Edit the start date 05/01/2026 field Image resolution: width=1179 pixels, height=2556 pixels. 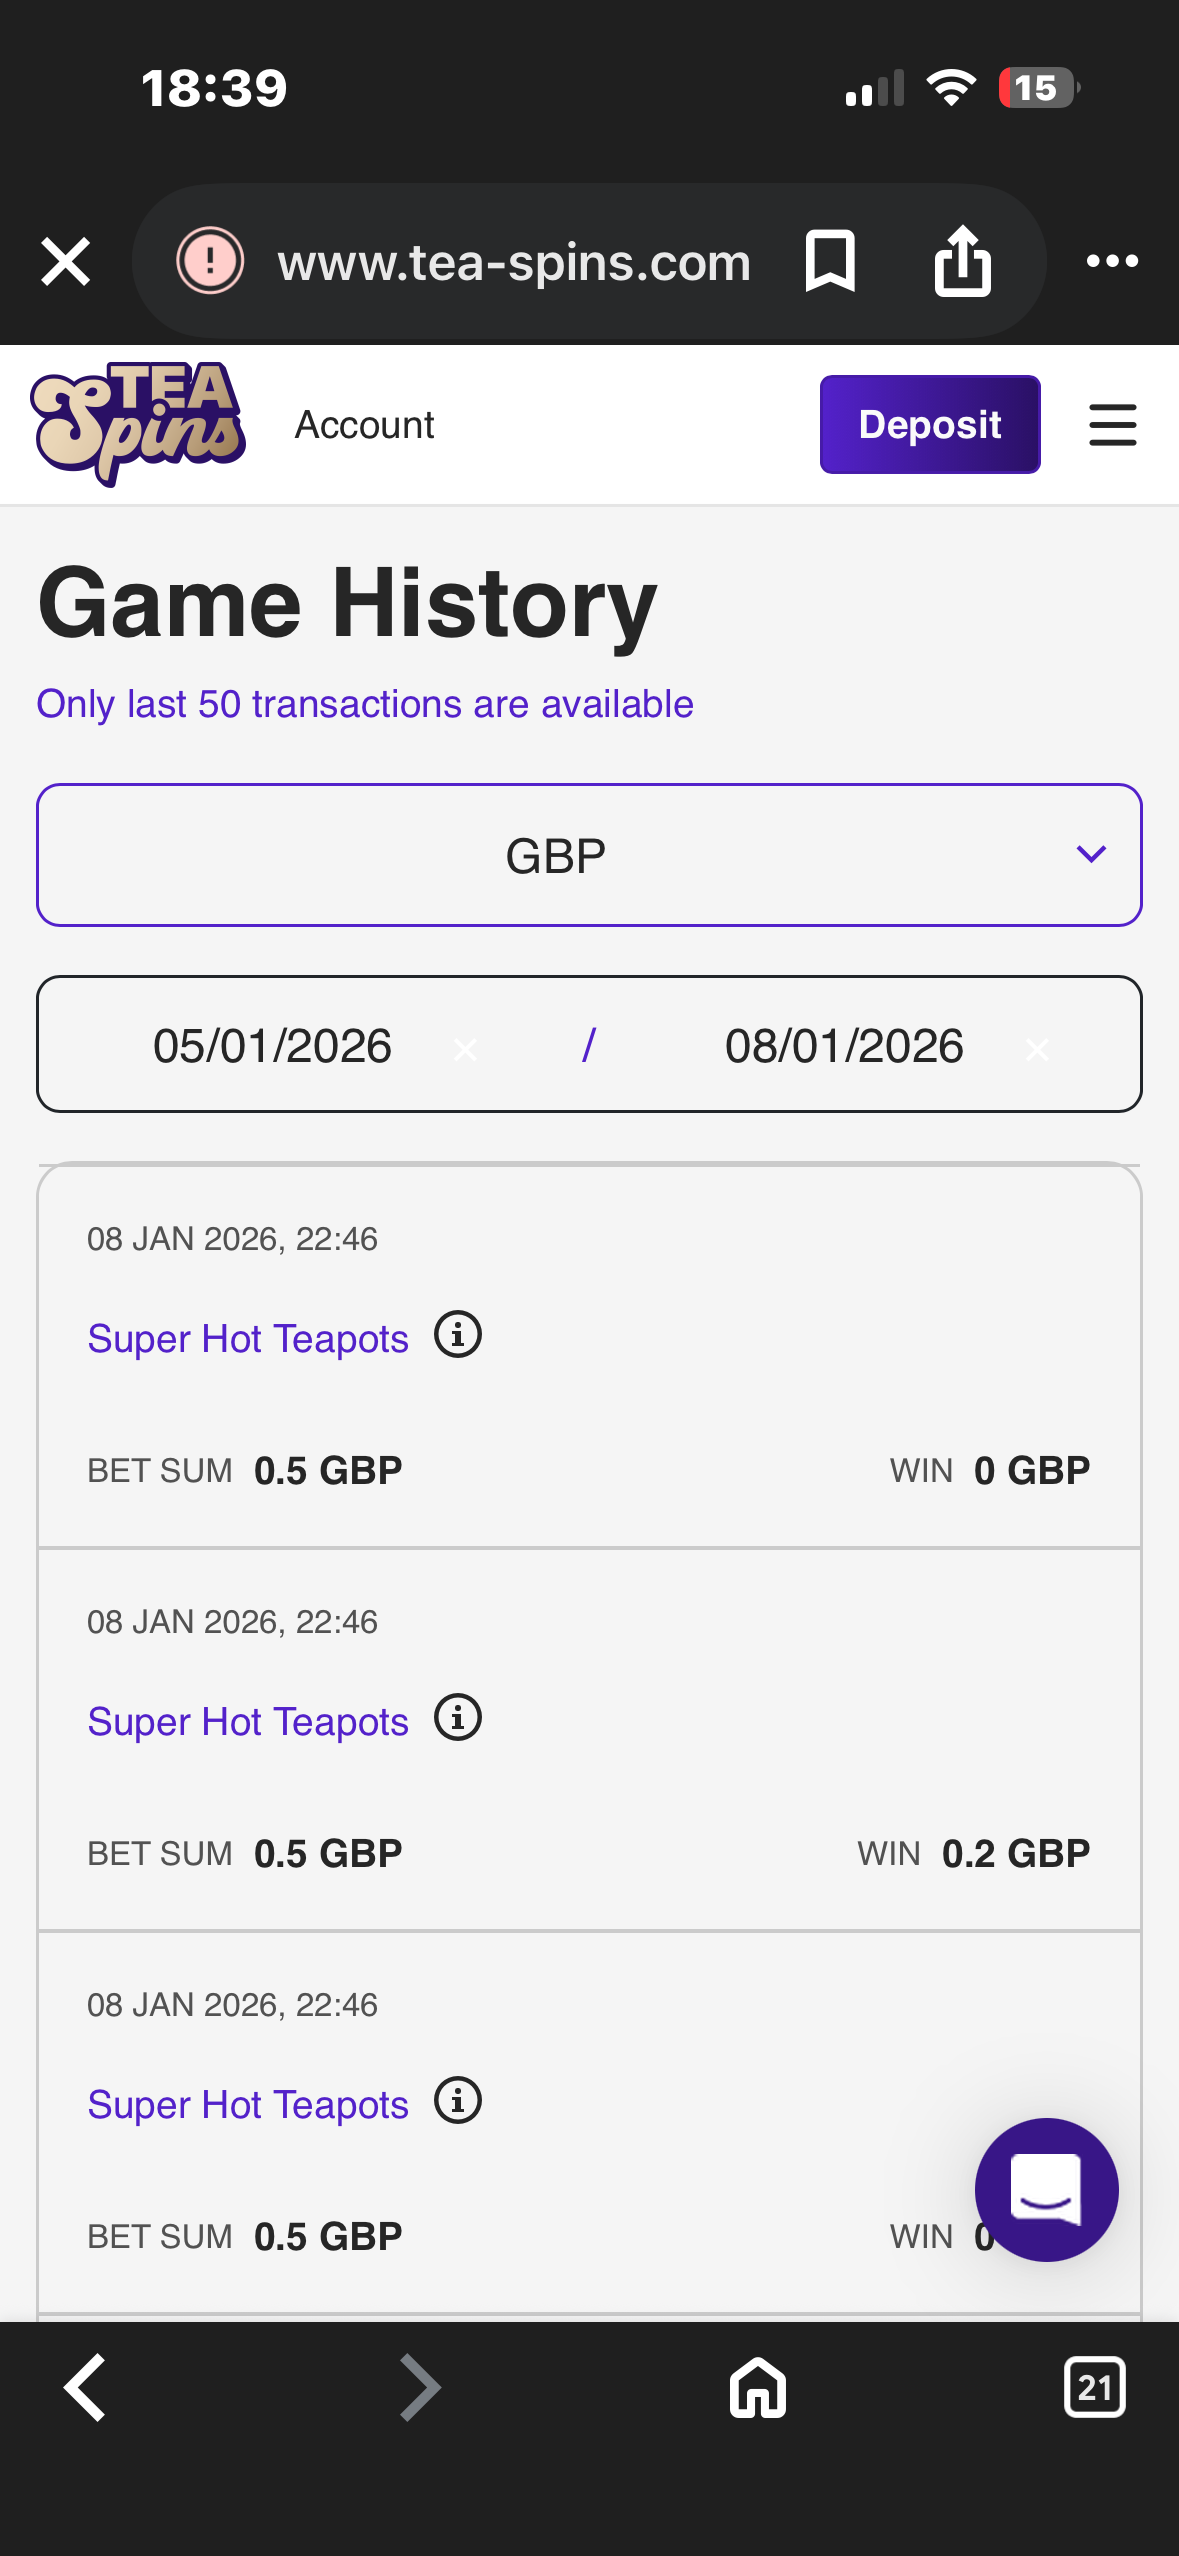click(272, 1046)
